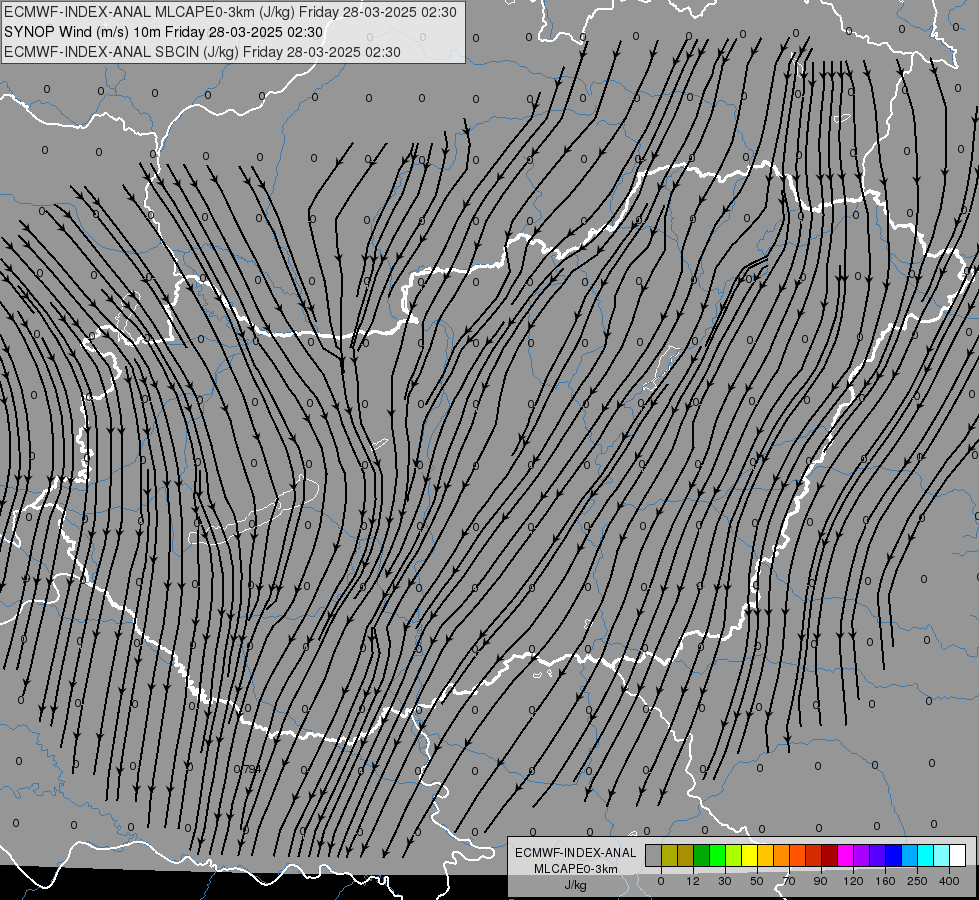This screenshot has width=979, height=900.
Task: Click the legend tick value 400
Action: pos(949,881)
